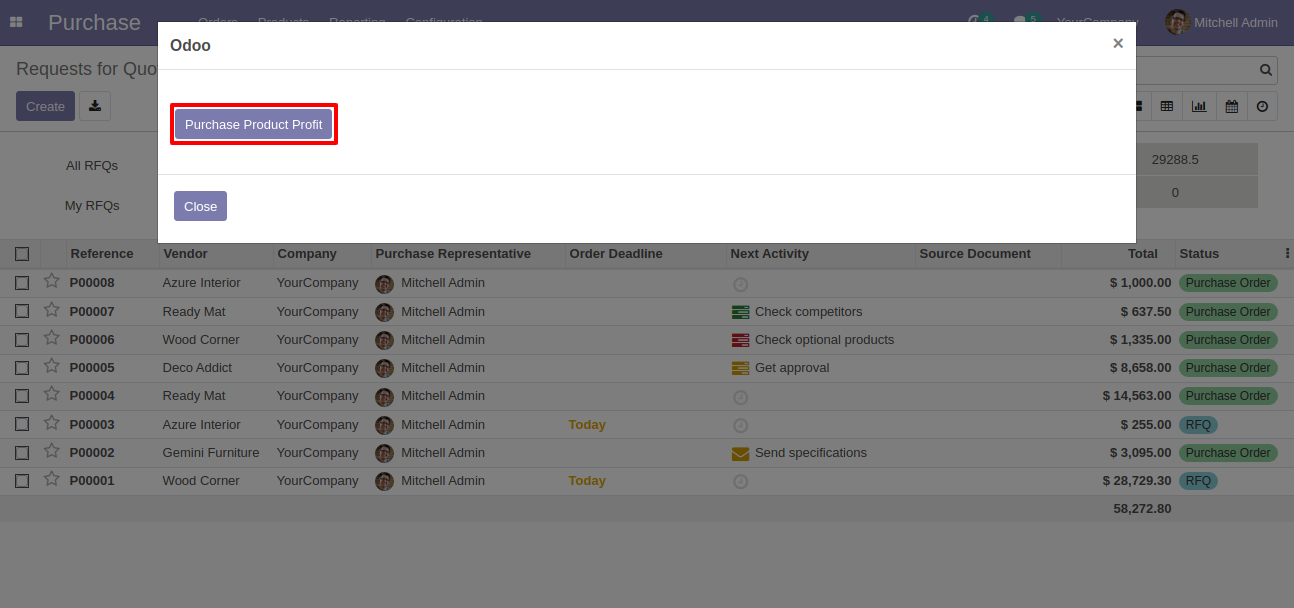Image resolution: width=1294 pixels, height=608 pixels.
Task: Click the RFQ status badge for P00003
Action: [x=1198, y=425]
